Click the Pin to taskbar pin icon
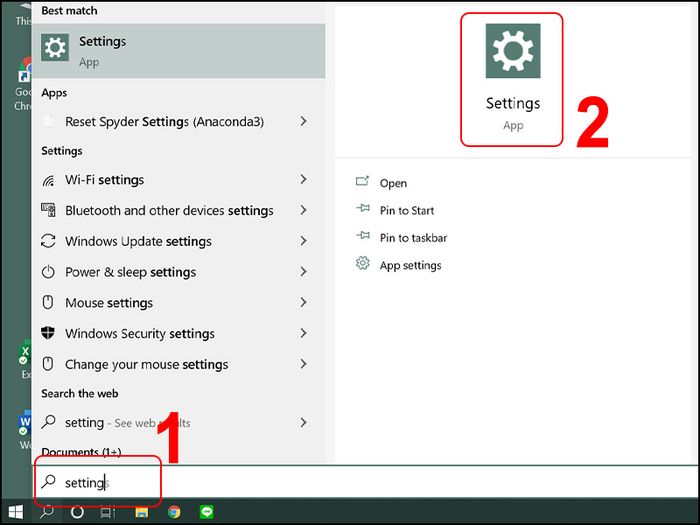 (x=363, y=235)
